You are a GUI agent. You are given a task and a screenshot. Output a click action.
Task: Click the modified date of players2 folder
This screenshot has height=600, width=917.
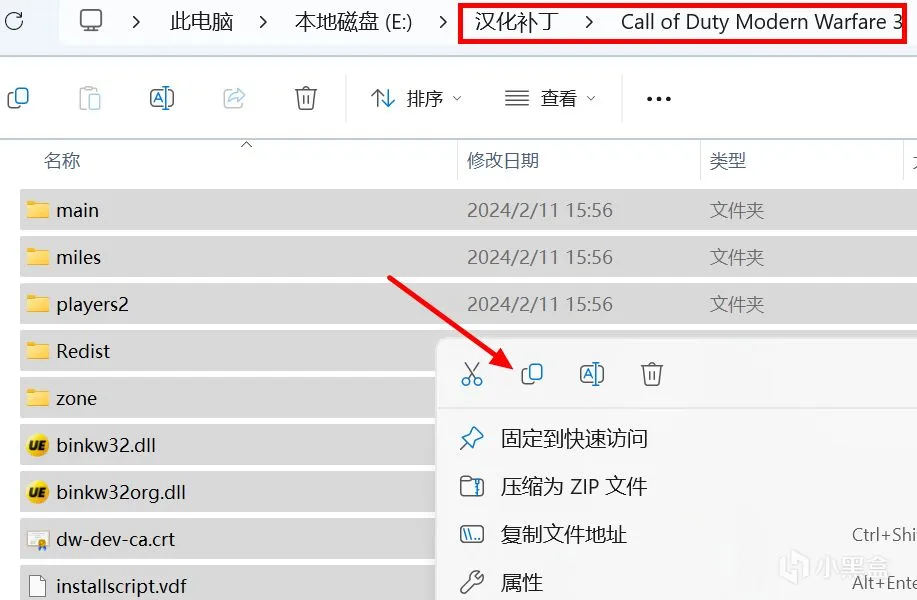[539, 304]
